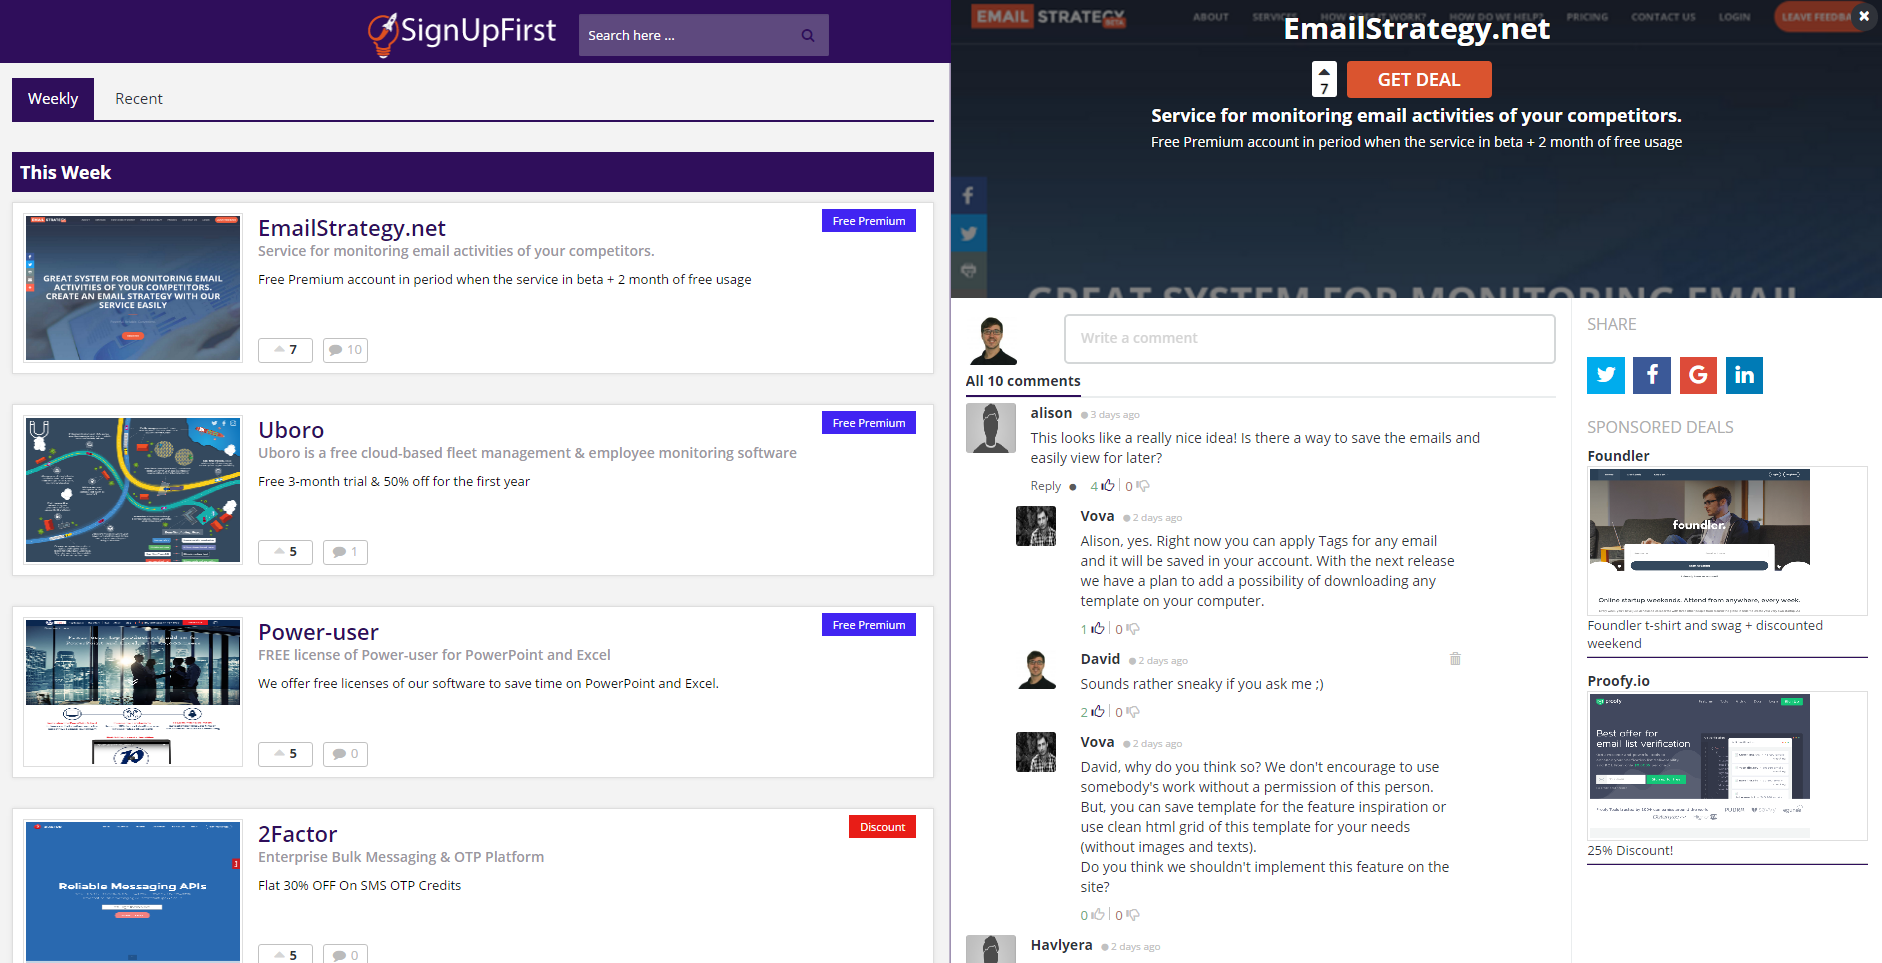Viewport: 1882px width, 963px height.
Task: Open ABOUT in the EmailStrategy preview header
Action: tap(1210, 17)
